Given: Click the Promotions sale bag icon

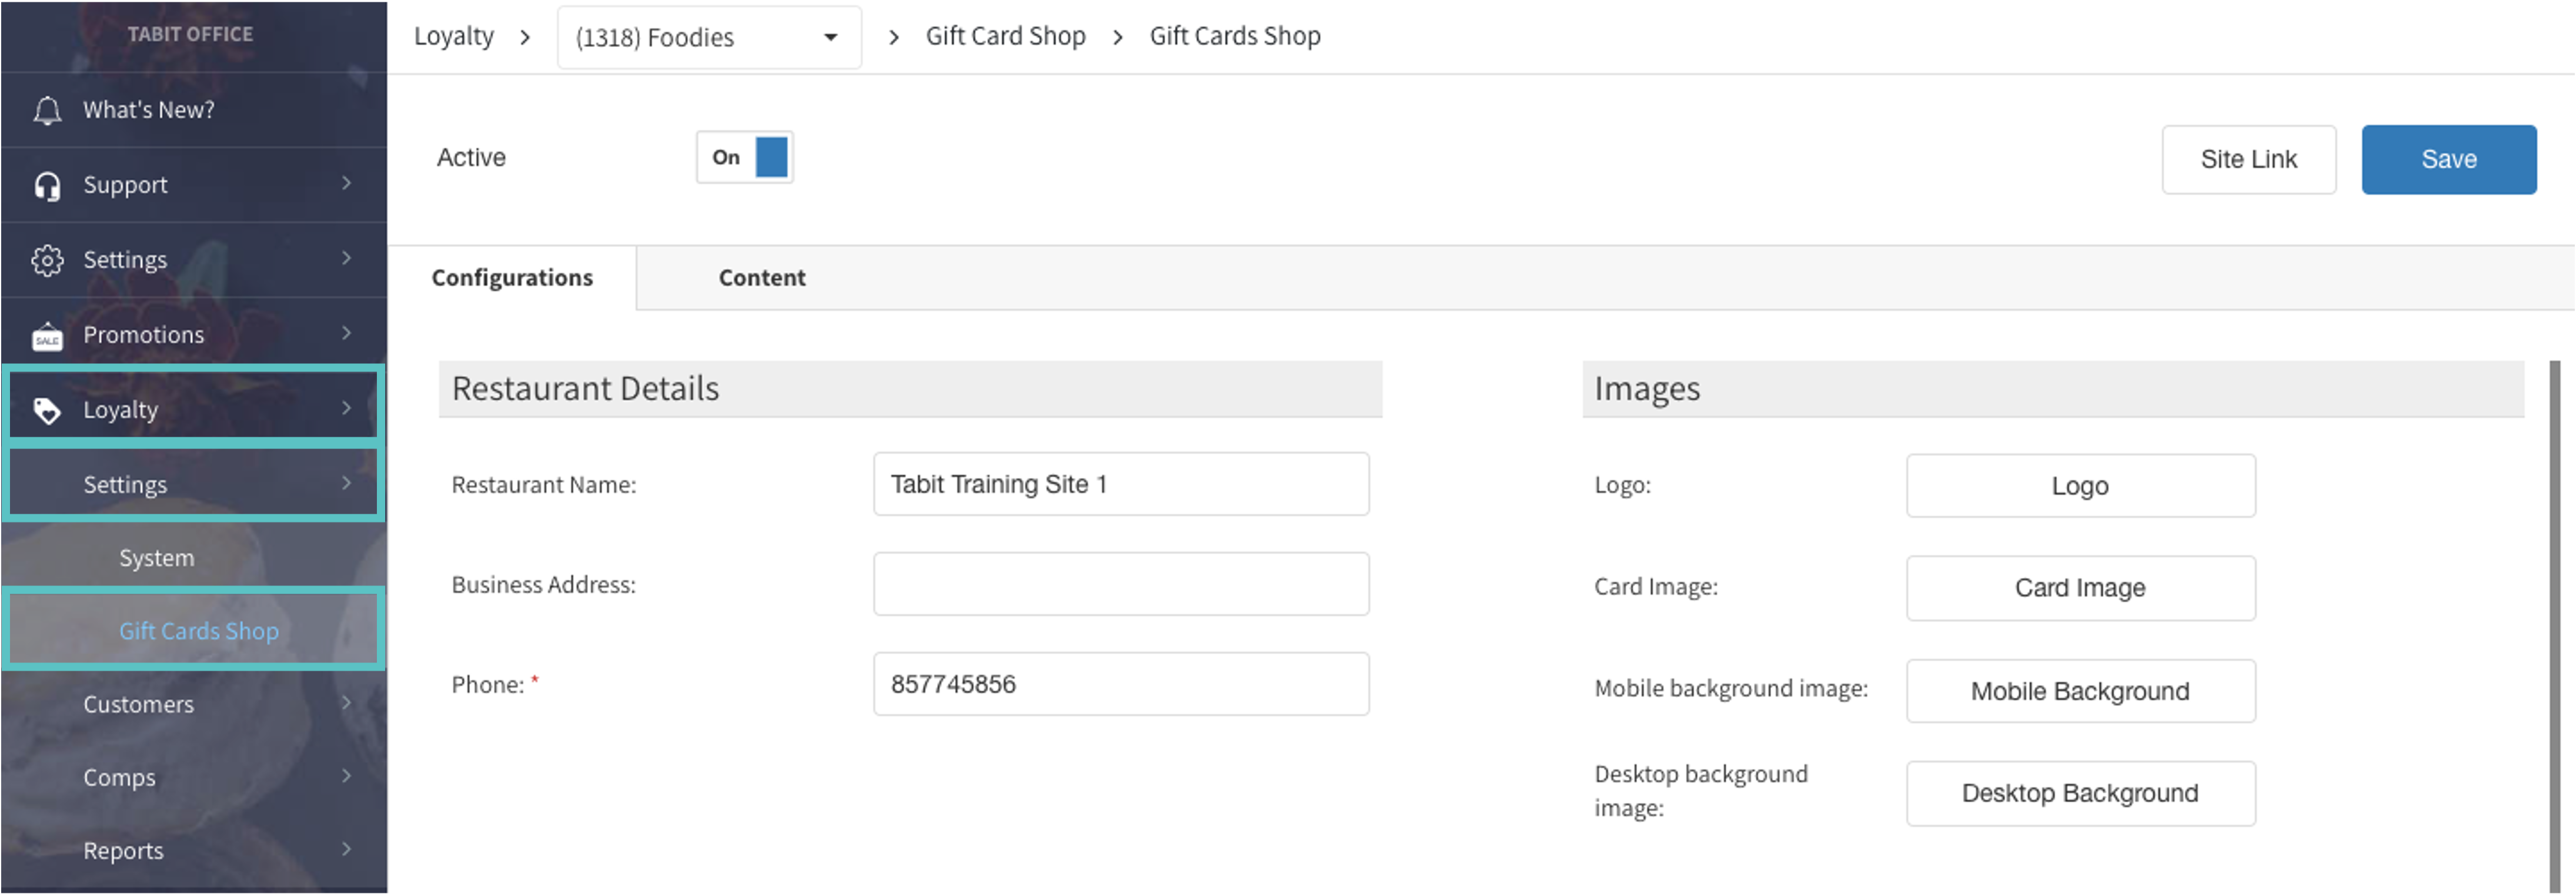Looking at the screenshot, I should click(x=47, y=336).
